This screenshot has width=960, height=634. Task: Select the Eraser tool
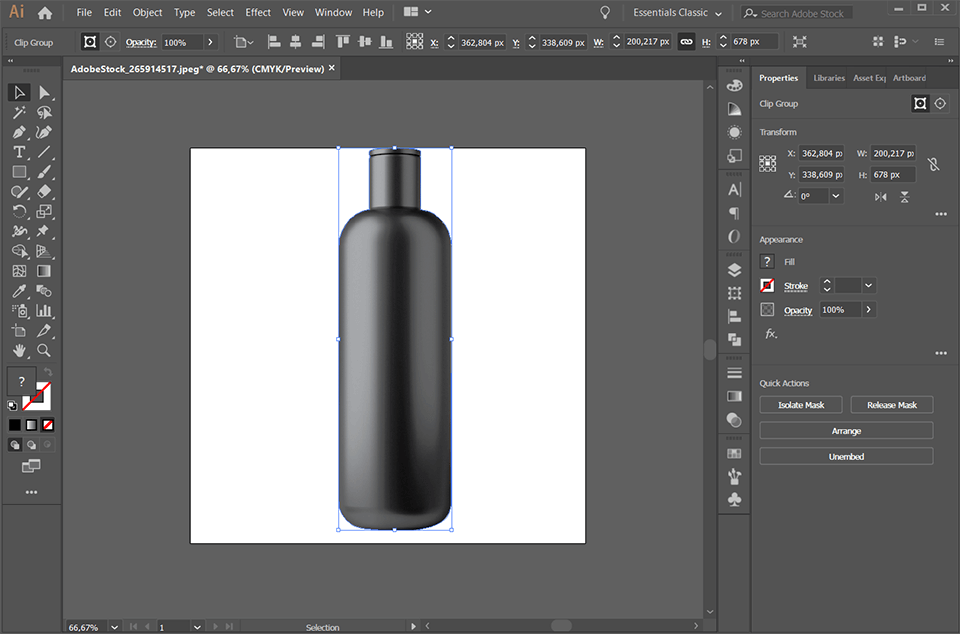click(x=45, y=191)
